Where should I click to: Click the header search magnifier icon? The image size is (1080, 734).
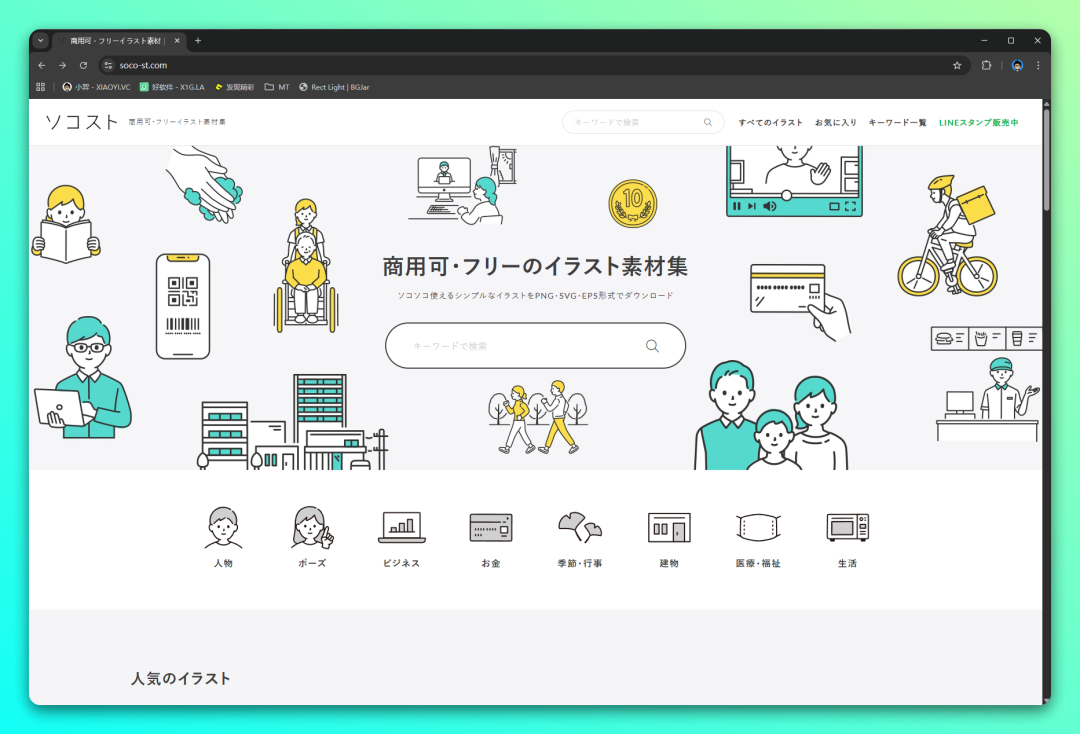(707, 122)
